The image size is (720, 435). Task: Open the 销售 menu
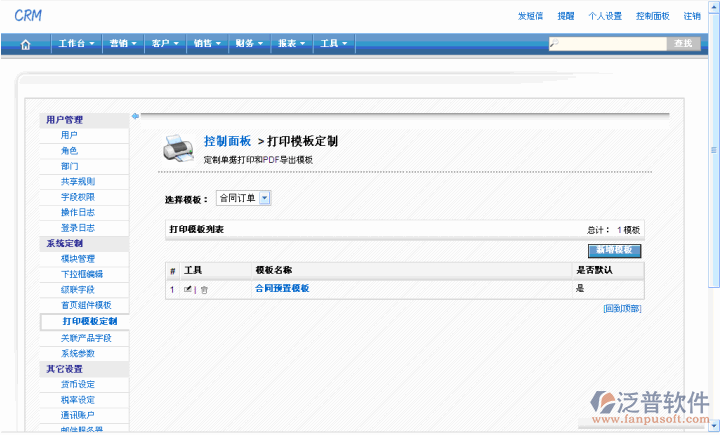pyautogui.click(x=206, y=44)
